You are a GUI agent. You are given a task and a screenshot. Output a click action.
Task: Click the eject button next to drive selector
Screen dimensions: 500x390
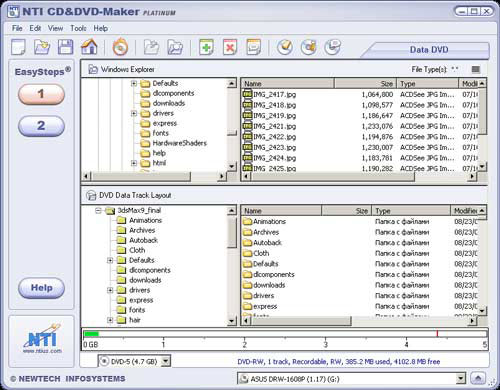[x=478, y=378]
